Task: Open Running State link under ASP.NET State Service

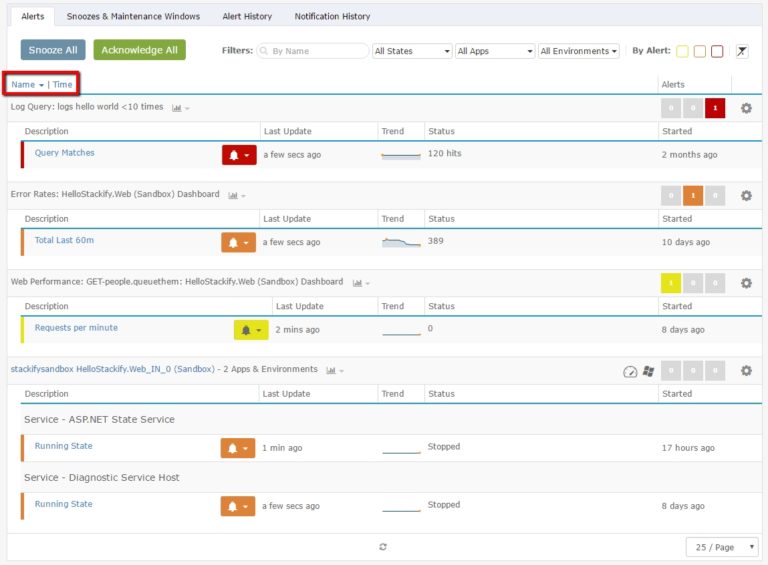Action: click(63, 446)
